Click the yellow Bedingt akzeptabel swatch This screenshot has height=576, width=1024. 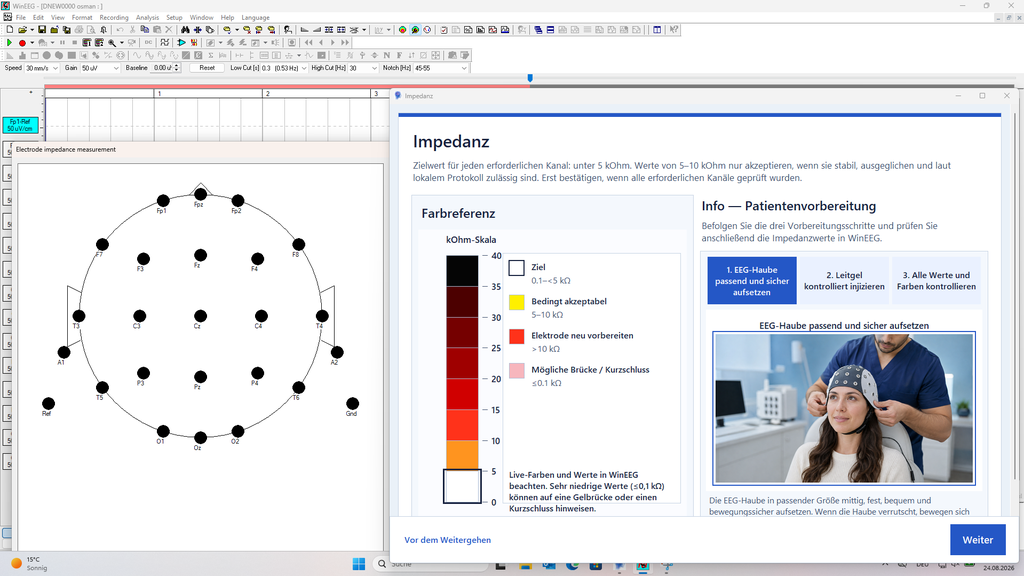(x=516, y=302)
